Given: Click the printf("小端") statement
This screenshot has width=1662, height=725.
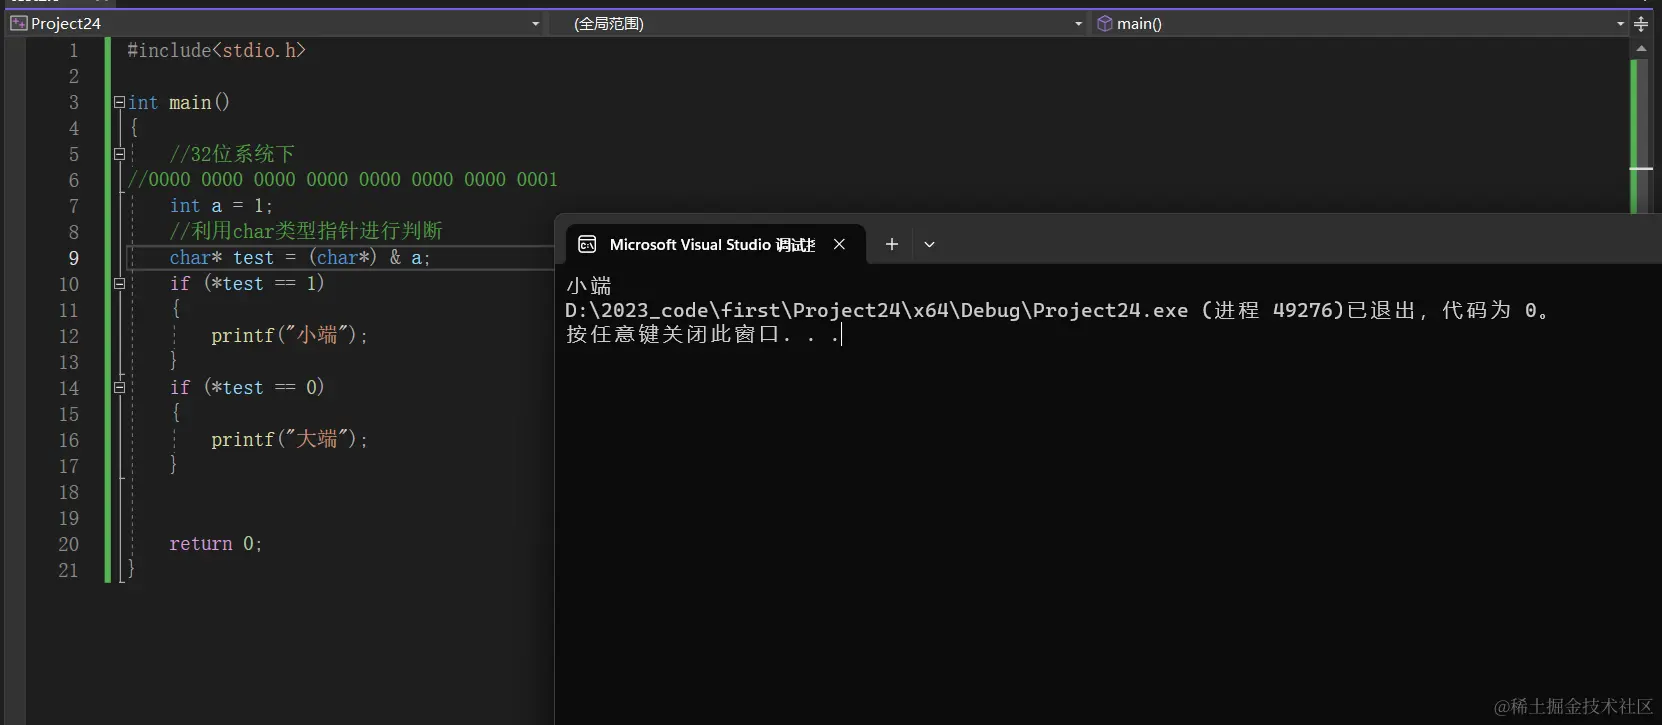Looking at the screenshot, I should [x=290, y=336].
